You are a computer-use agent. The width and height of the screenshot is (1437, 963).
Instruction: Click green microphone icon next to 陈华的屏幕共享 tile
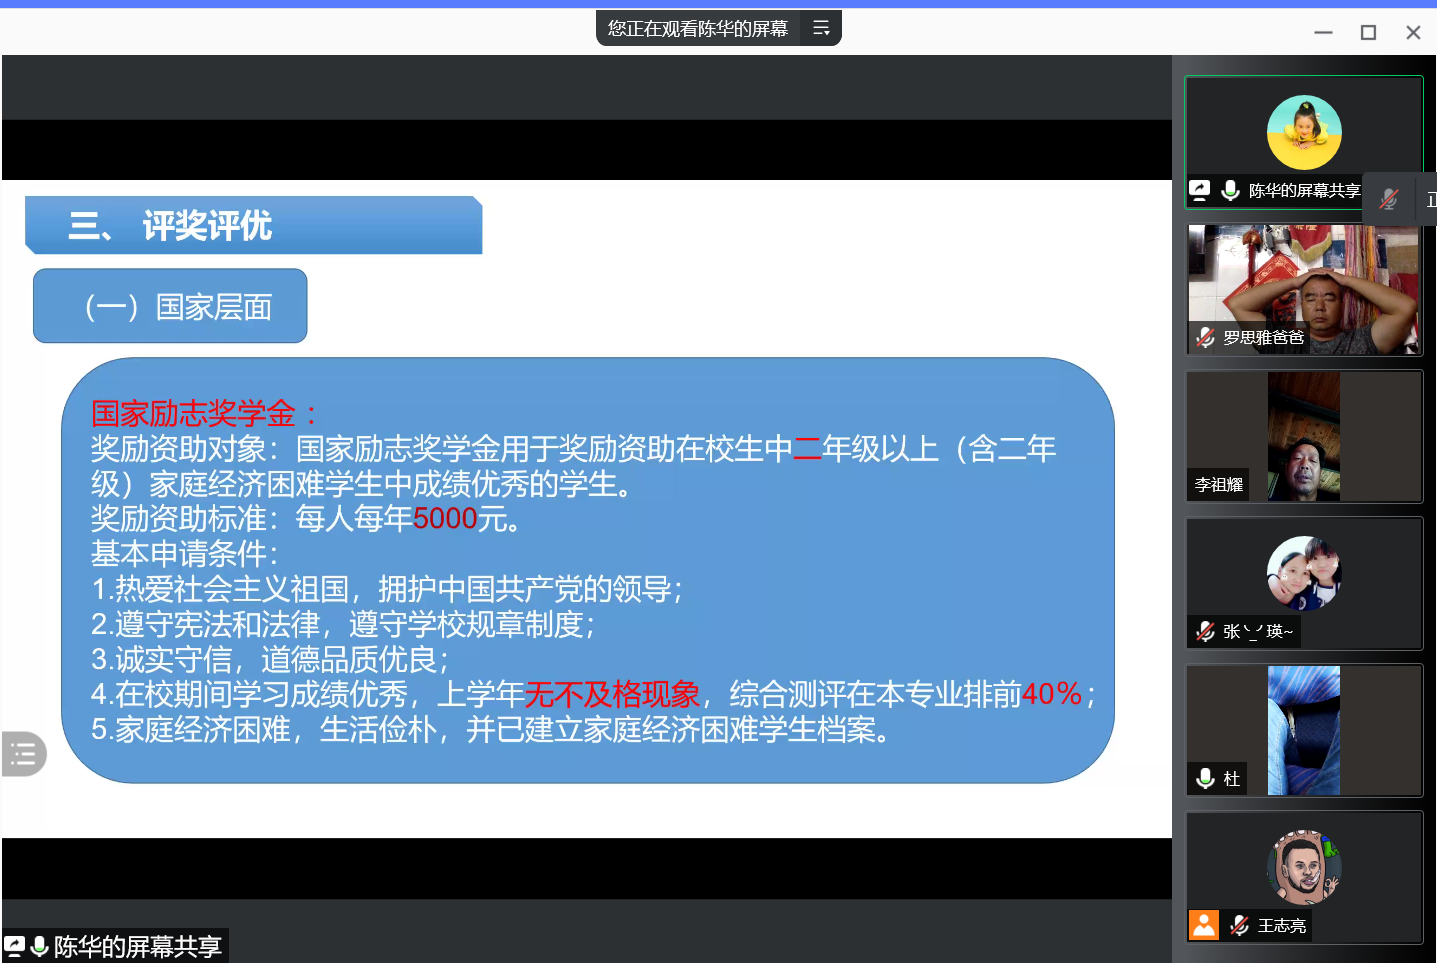(1231, 190)
